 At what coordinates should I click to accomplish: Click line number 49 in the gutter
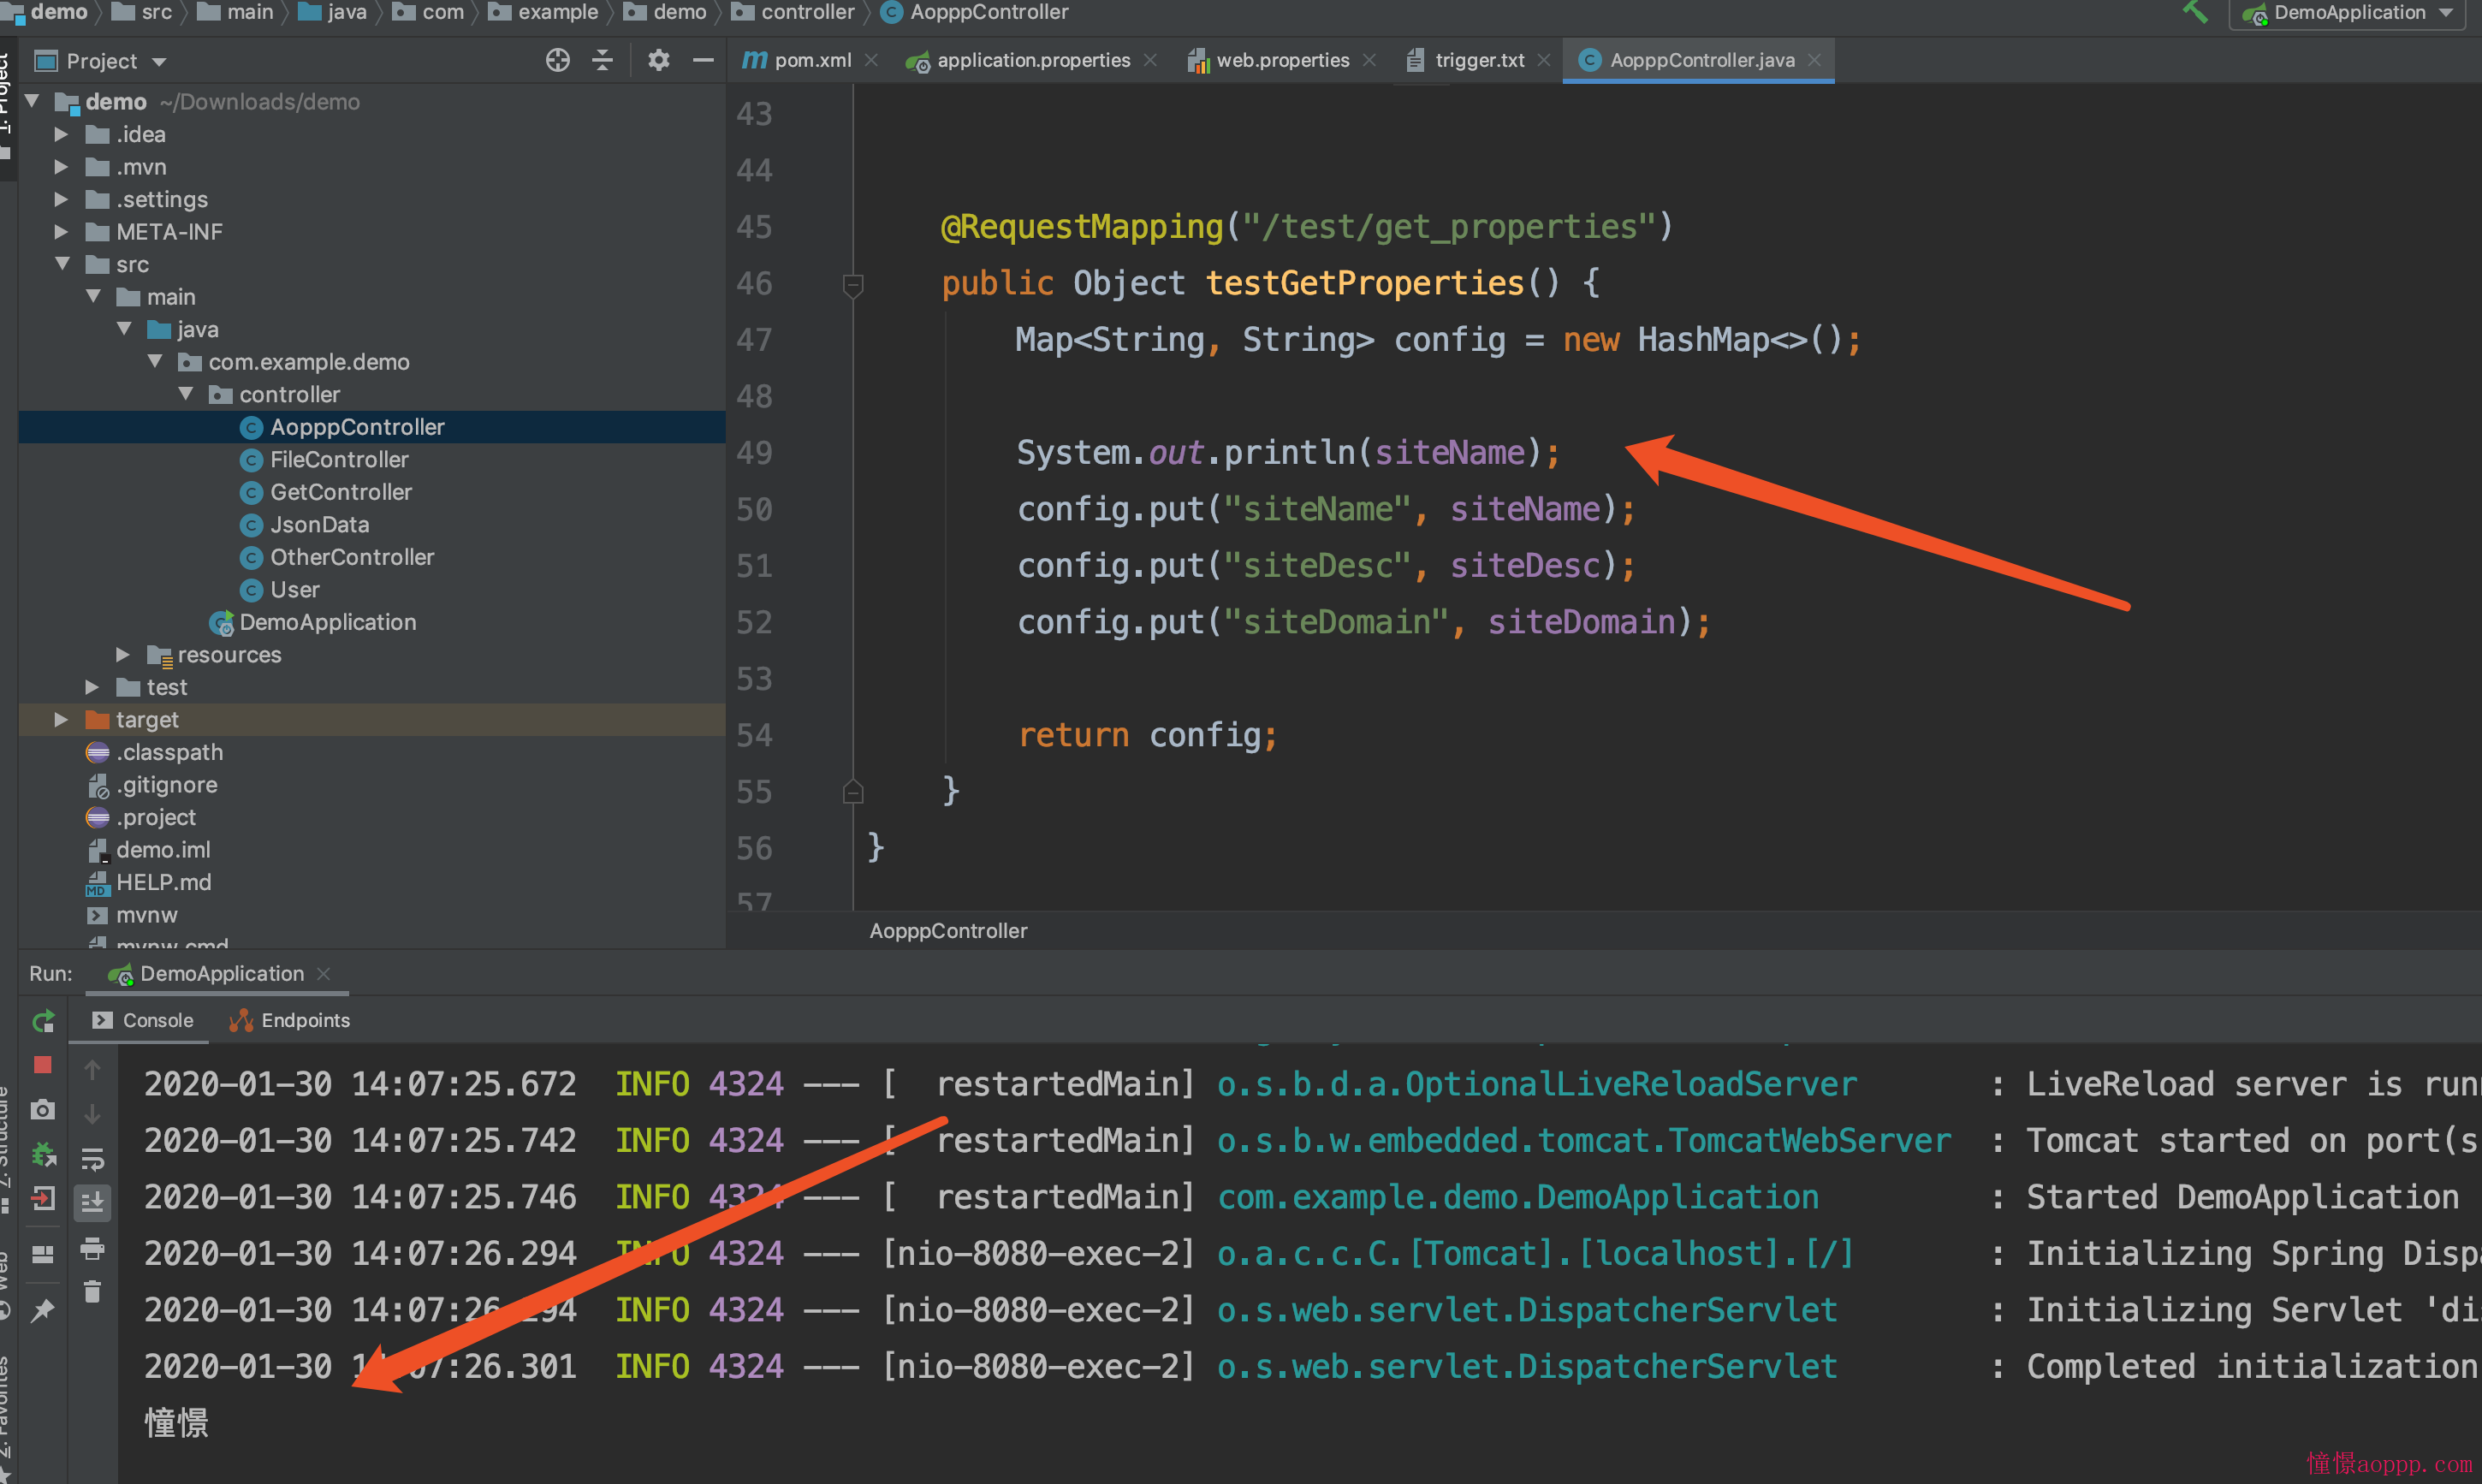click(x=754, y=453)
